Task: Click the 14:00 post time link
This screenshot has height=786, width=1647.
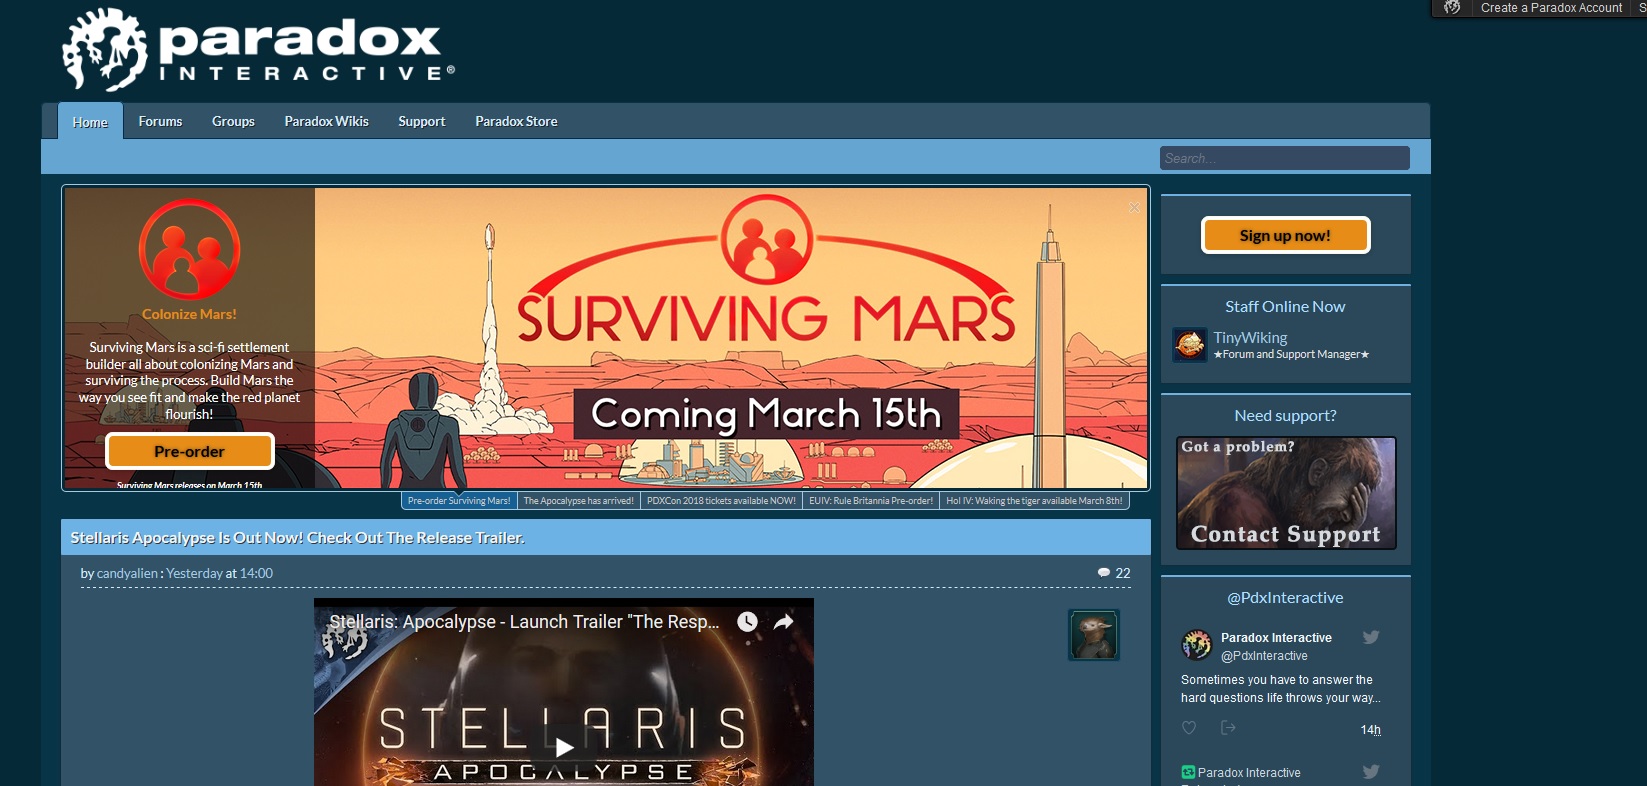Action: [256, 573]
